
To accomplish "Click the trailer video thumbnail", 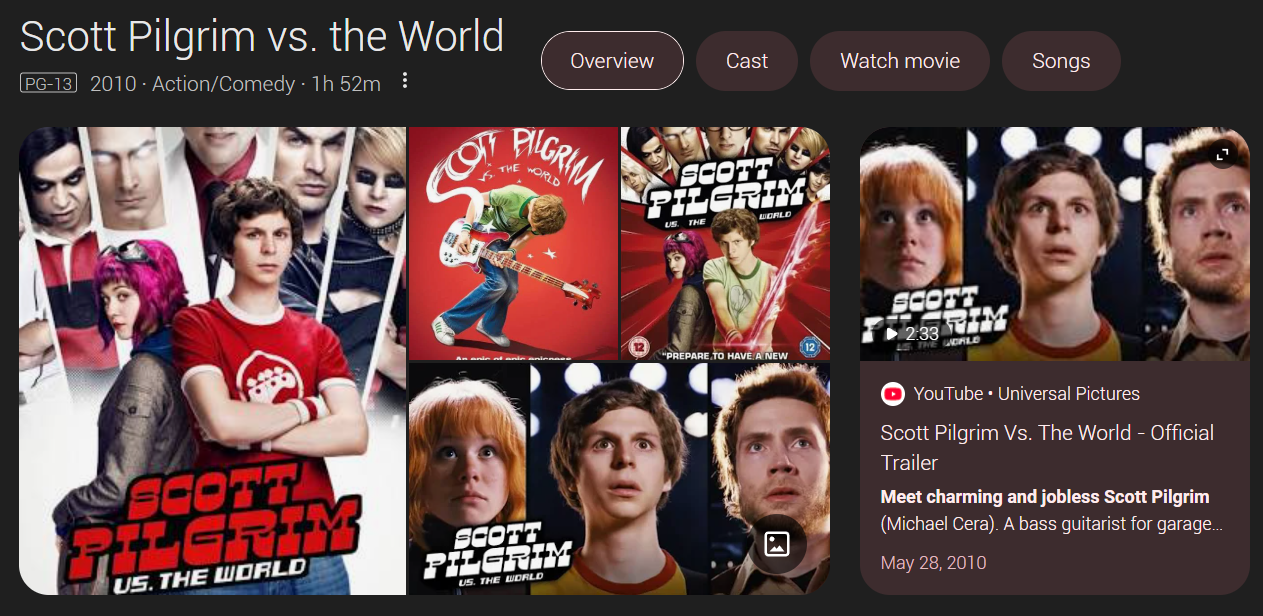I will point(1054,243).
